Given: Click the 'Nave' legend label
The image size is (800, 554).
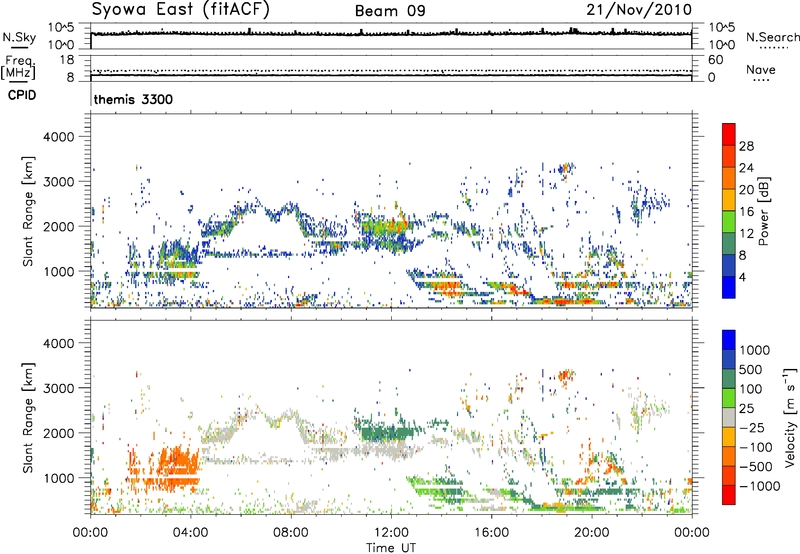Looking at the screenshot, I should (761, 69).
